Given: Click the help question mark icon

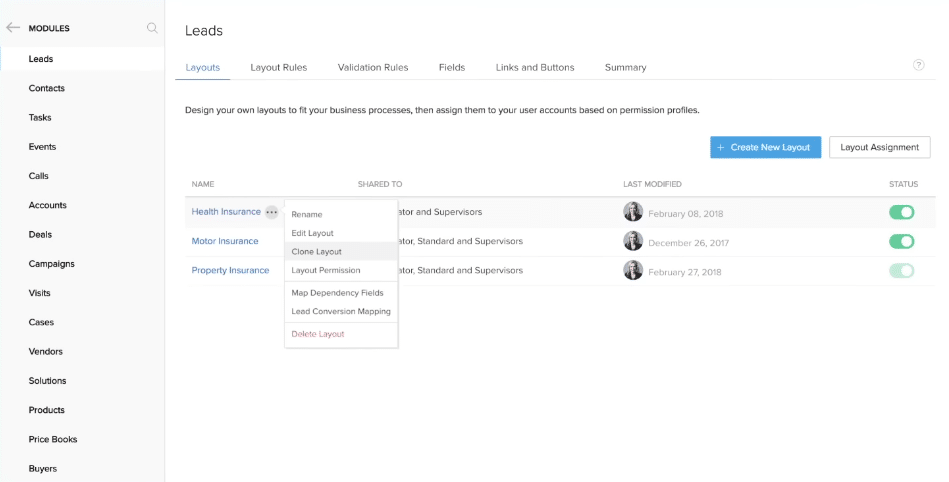Looking at the screenshot, I should (x=918, y=65).
